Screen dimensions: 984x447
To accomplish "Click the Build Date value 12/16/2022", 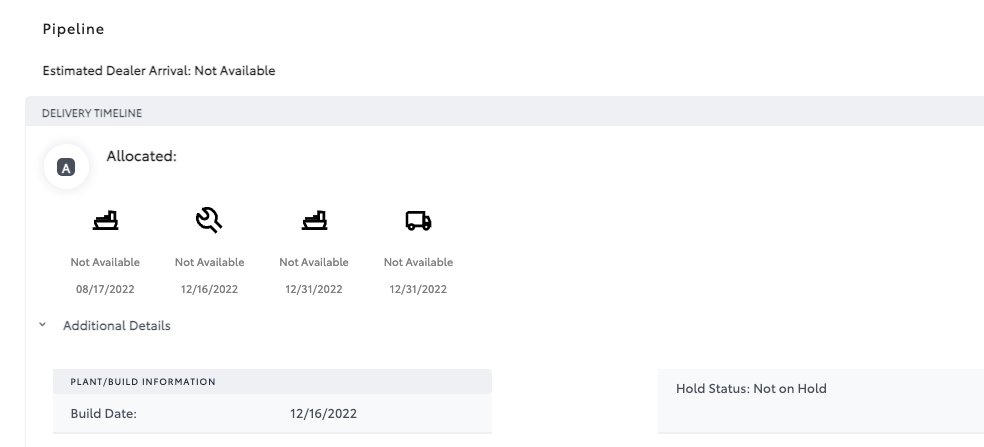I will click(x=323, y=413).
